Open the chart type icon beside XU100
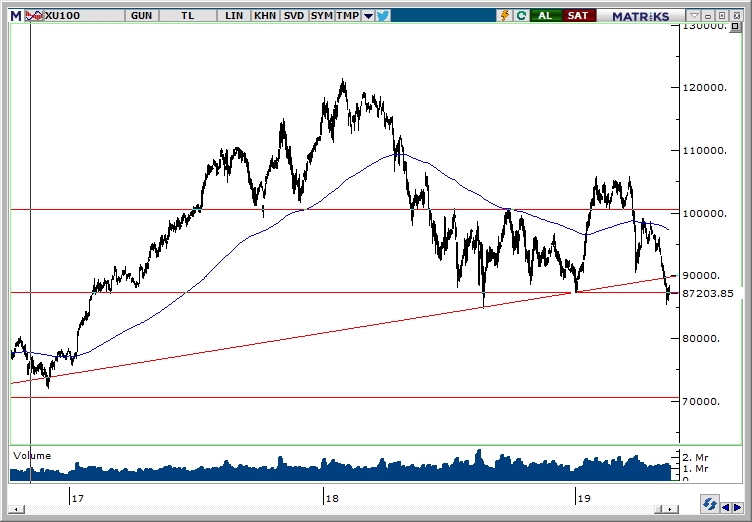 click(x=34, y=16)
